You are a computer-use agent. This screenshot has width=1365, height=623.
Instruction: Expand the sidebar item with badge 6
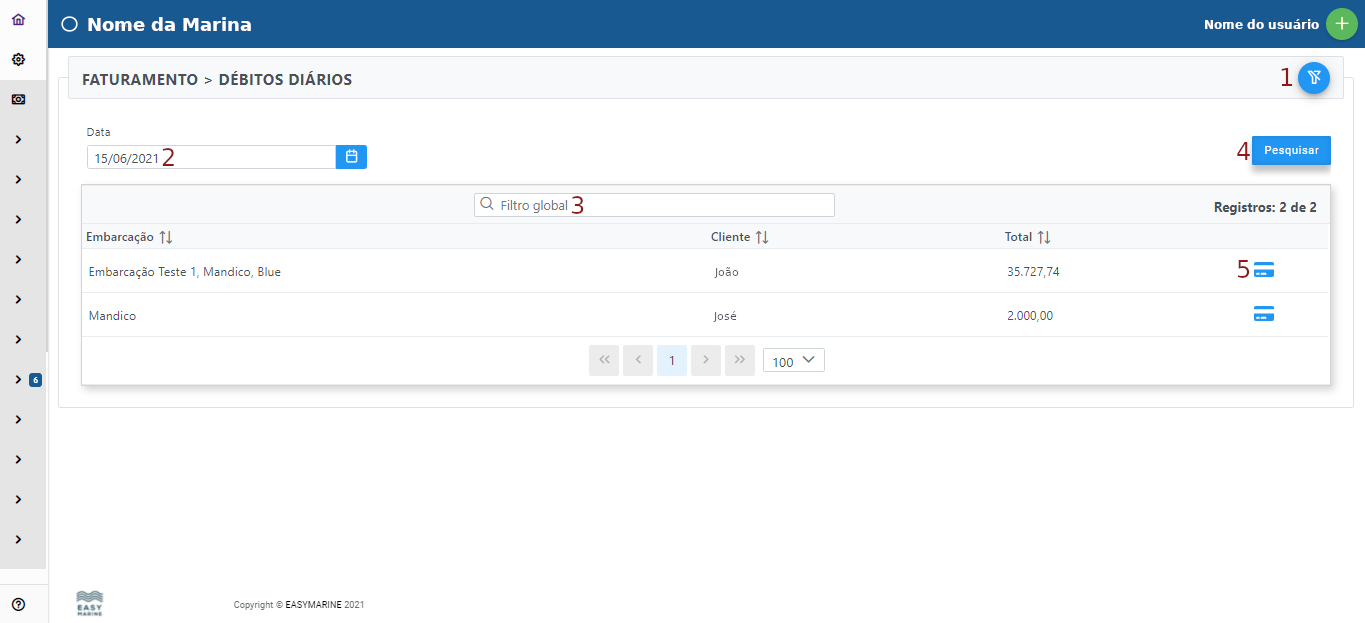pyautogui.click(x=19, y=380)
